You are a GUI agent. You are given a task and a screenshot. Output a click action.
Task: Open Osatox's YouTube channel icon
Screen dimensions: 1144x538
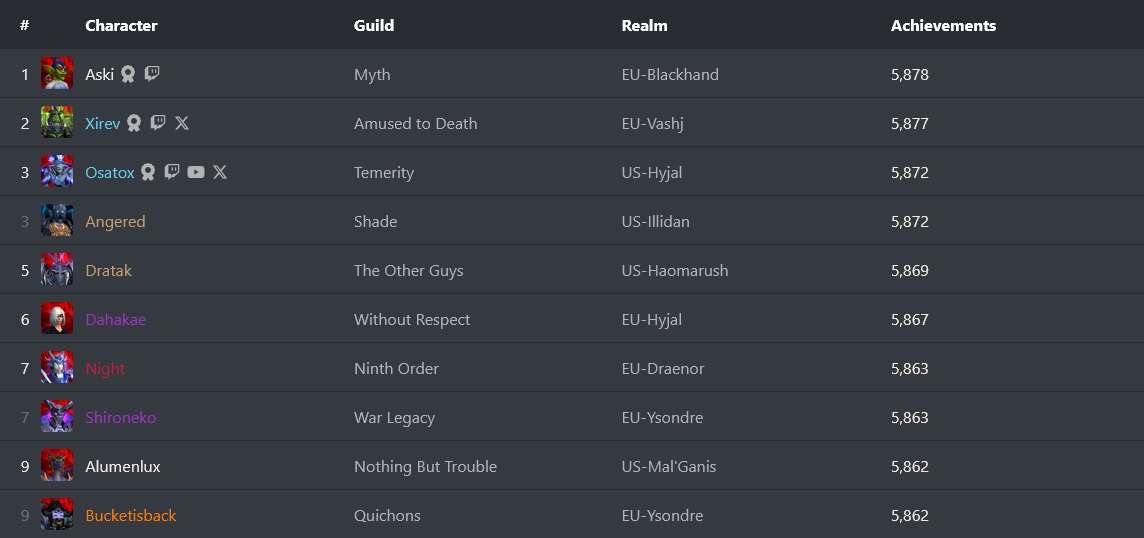(x=196, y=172)
